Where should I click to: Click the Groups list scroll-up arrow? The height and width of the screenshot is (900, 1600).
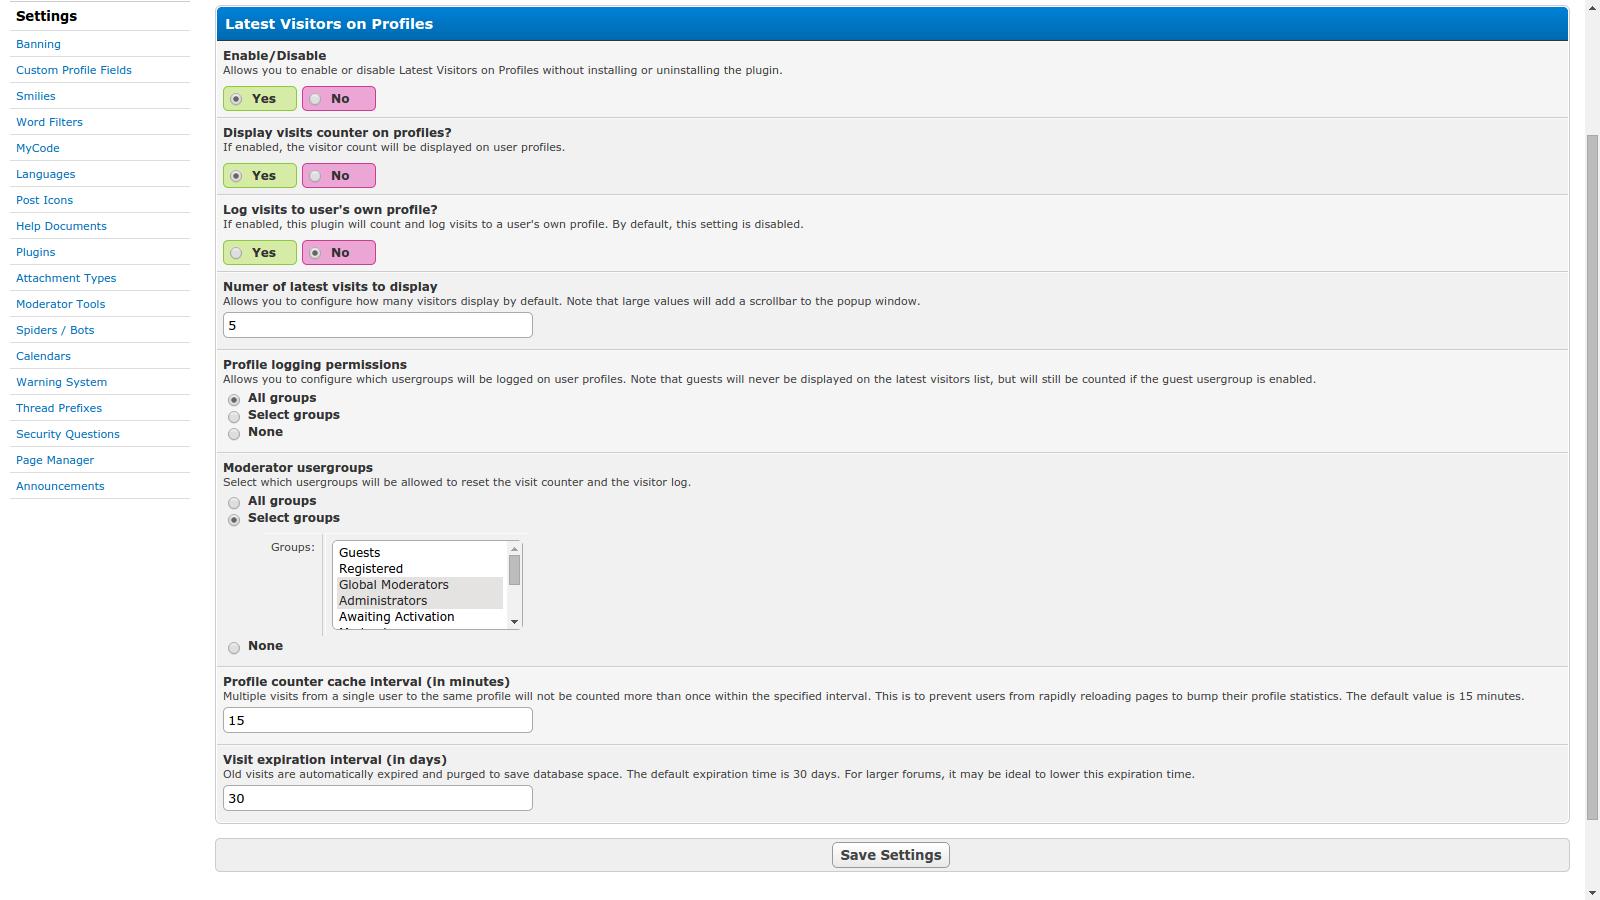[514, 549]
